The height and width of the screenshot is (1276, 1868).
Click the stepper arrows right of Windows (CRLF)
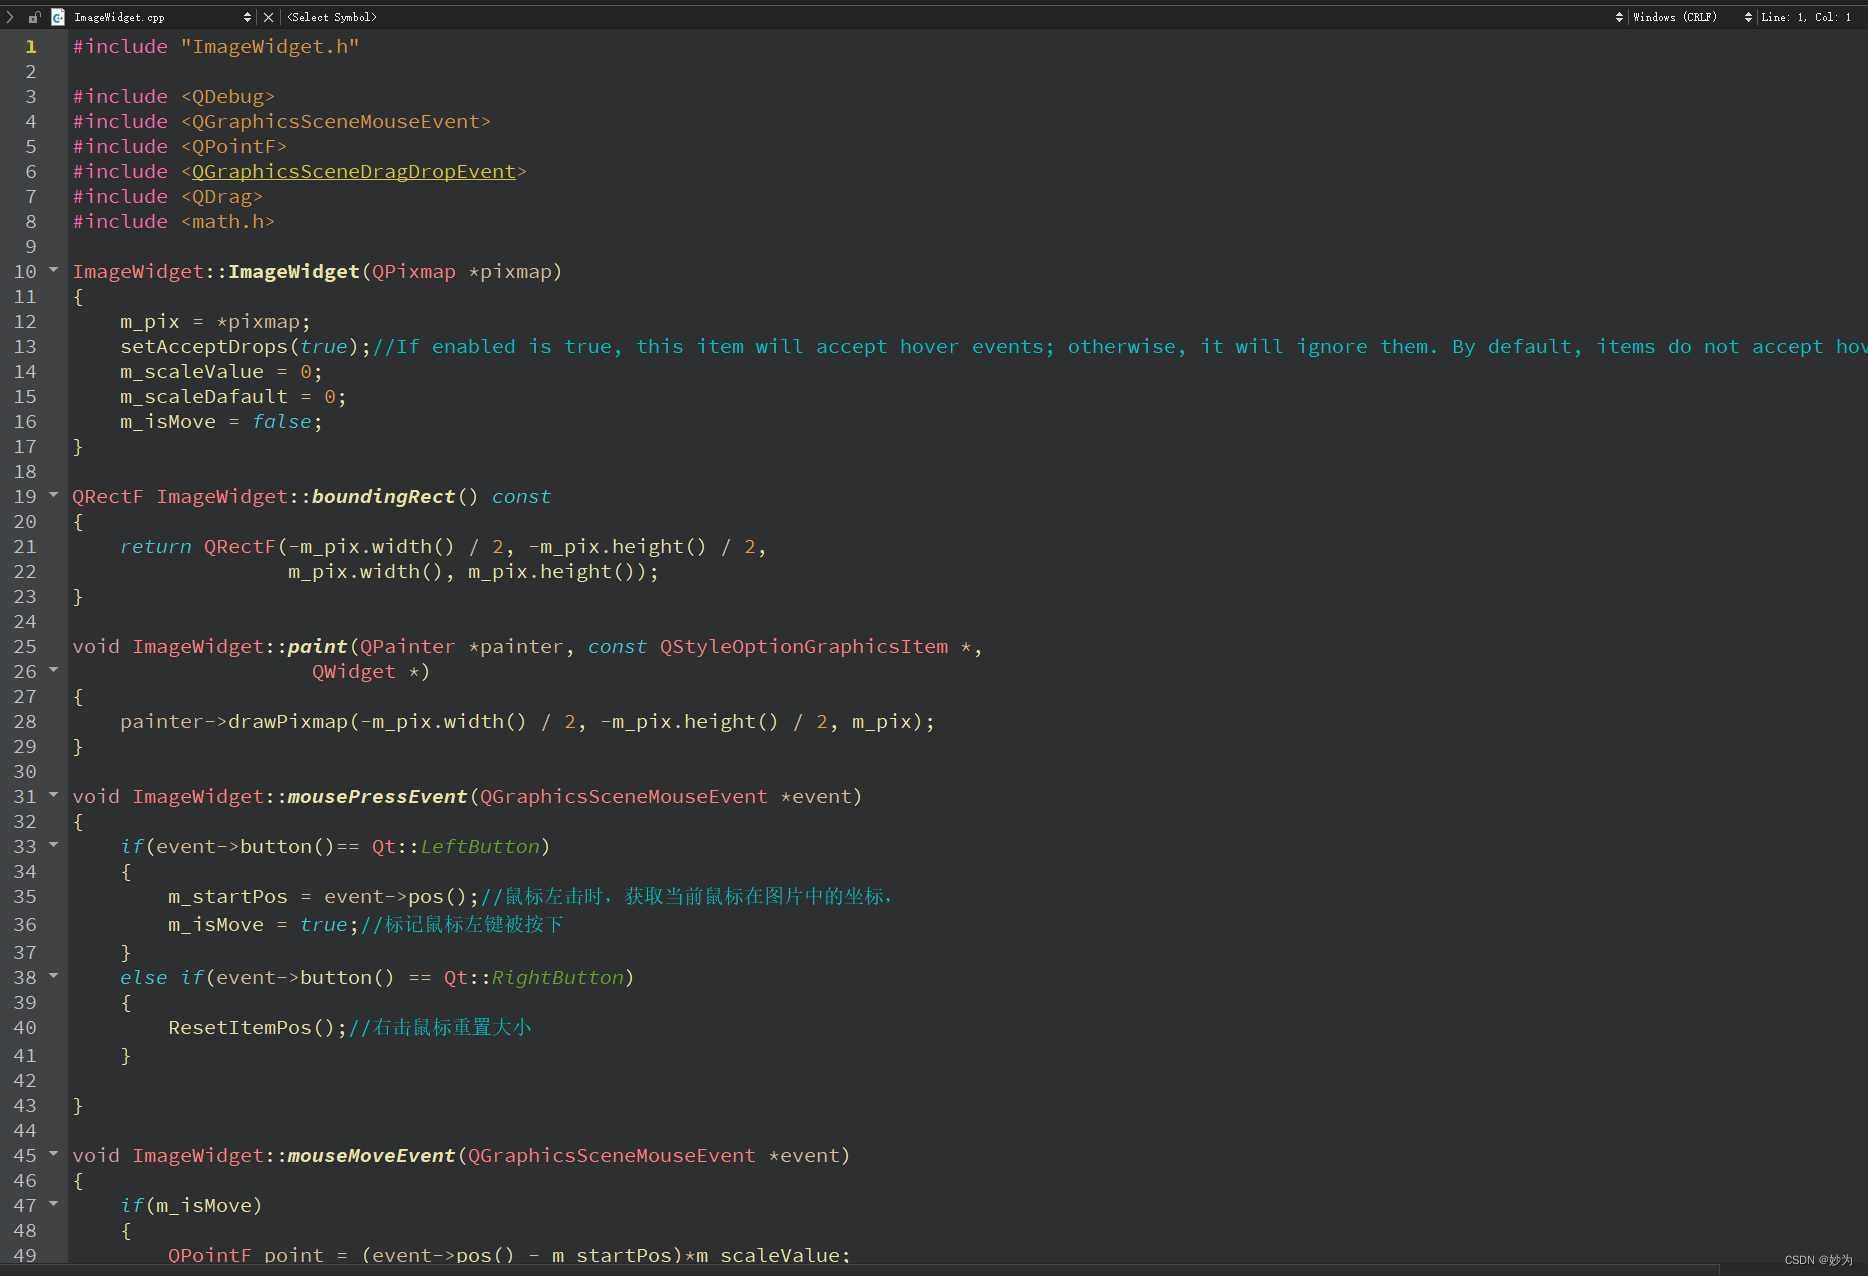[x=1748, y=17]
